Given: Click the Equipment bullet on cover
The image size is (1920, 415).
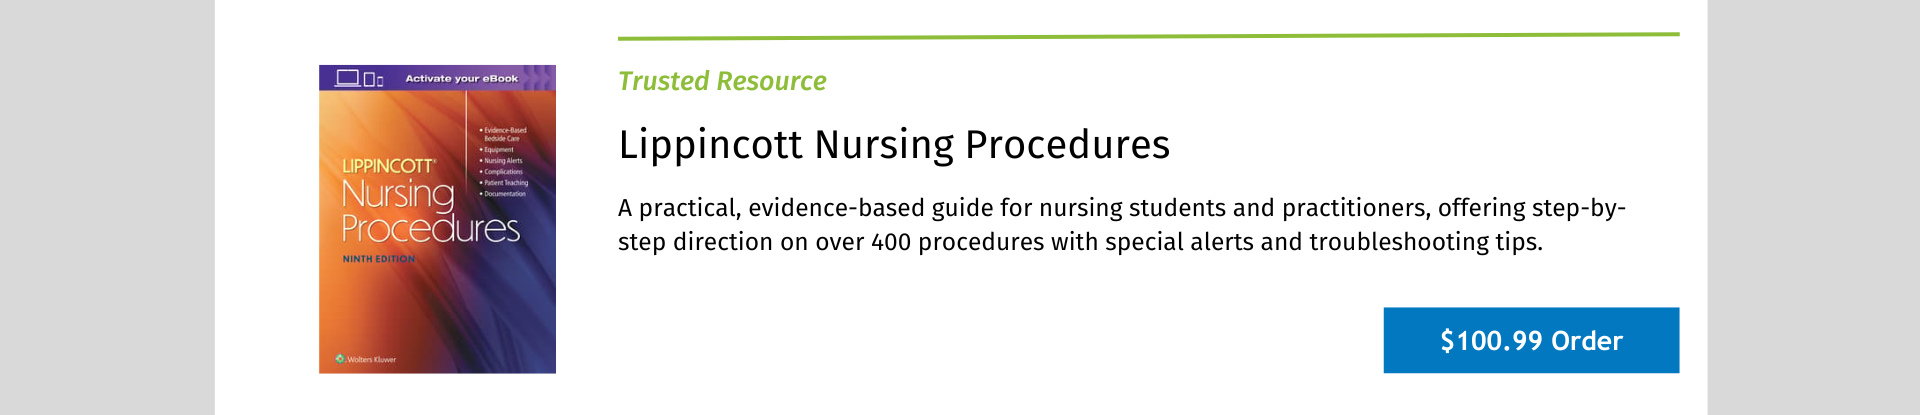Looking at the screenshot, I should coord(497,150).
